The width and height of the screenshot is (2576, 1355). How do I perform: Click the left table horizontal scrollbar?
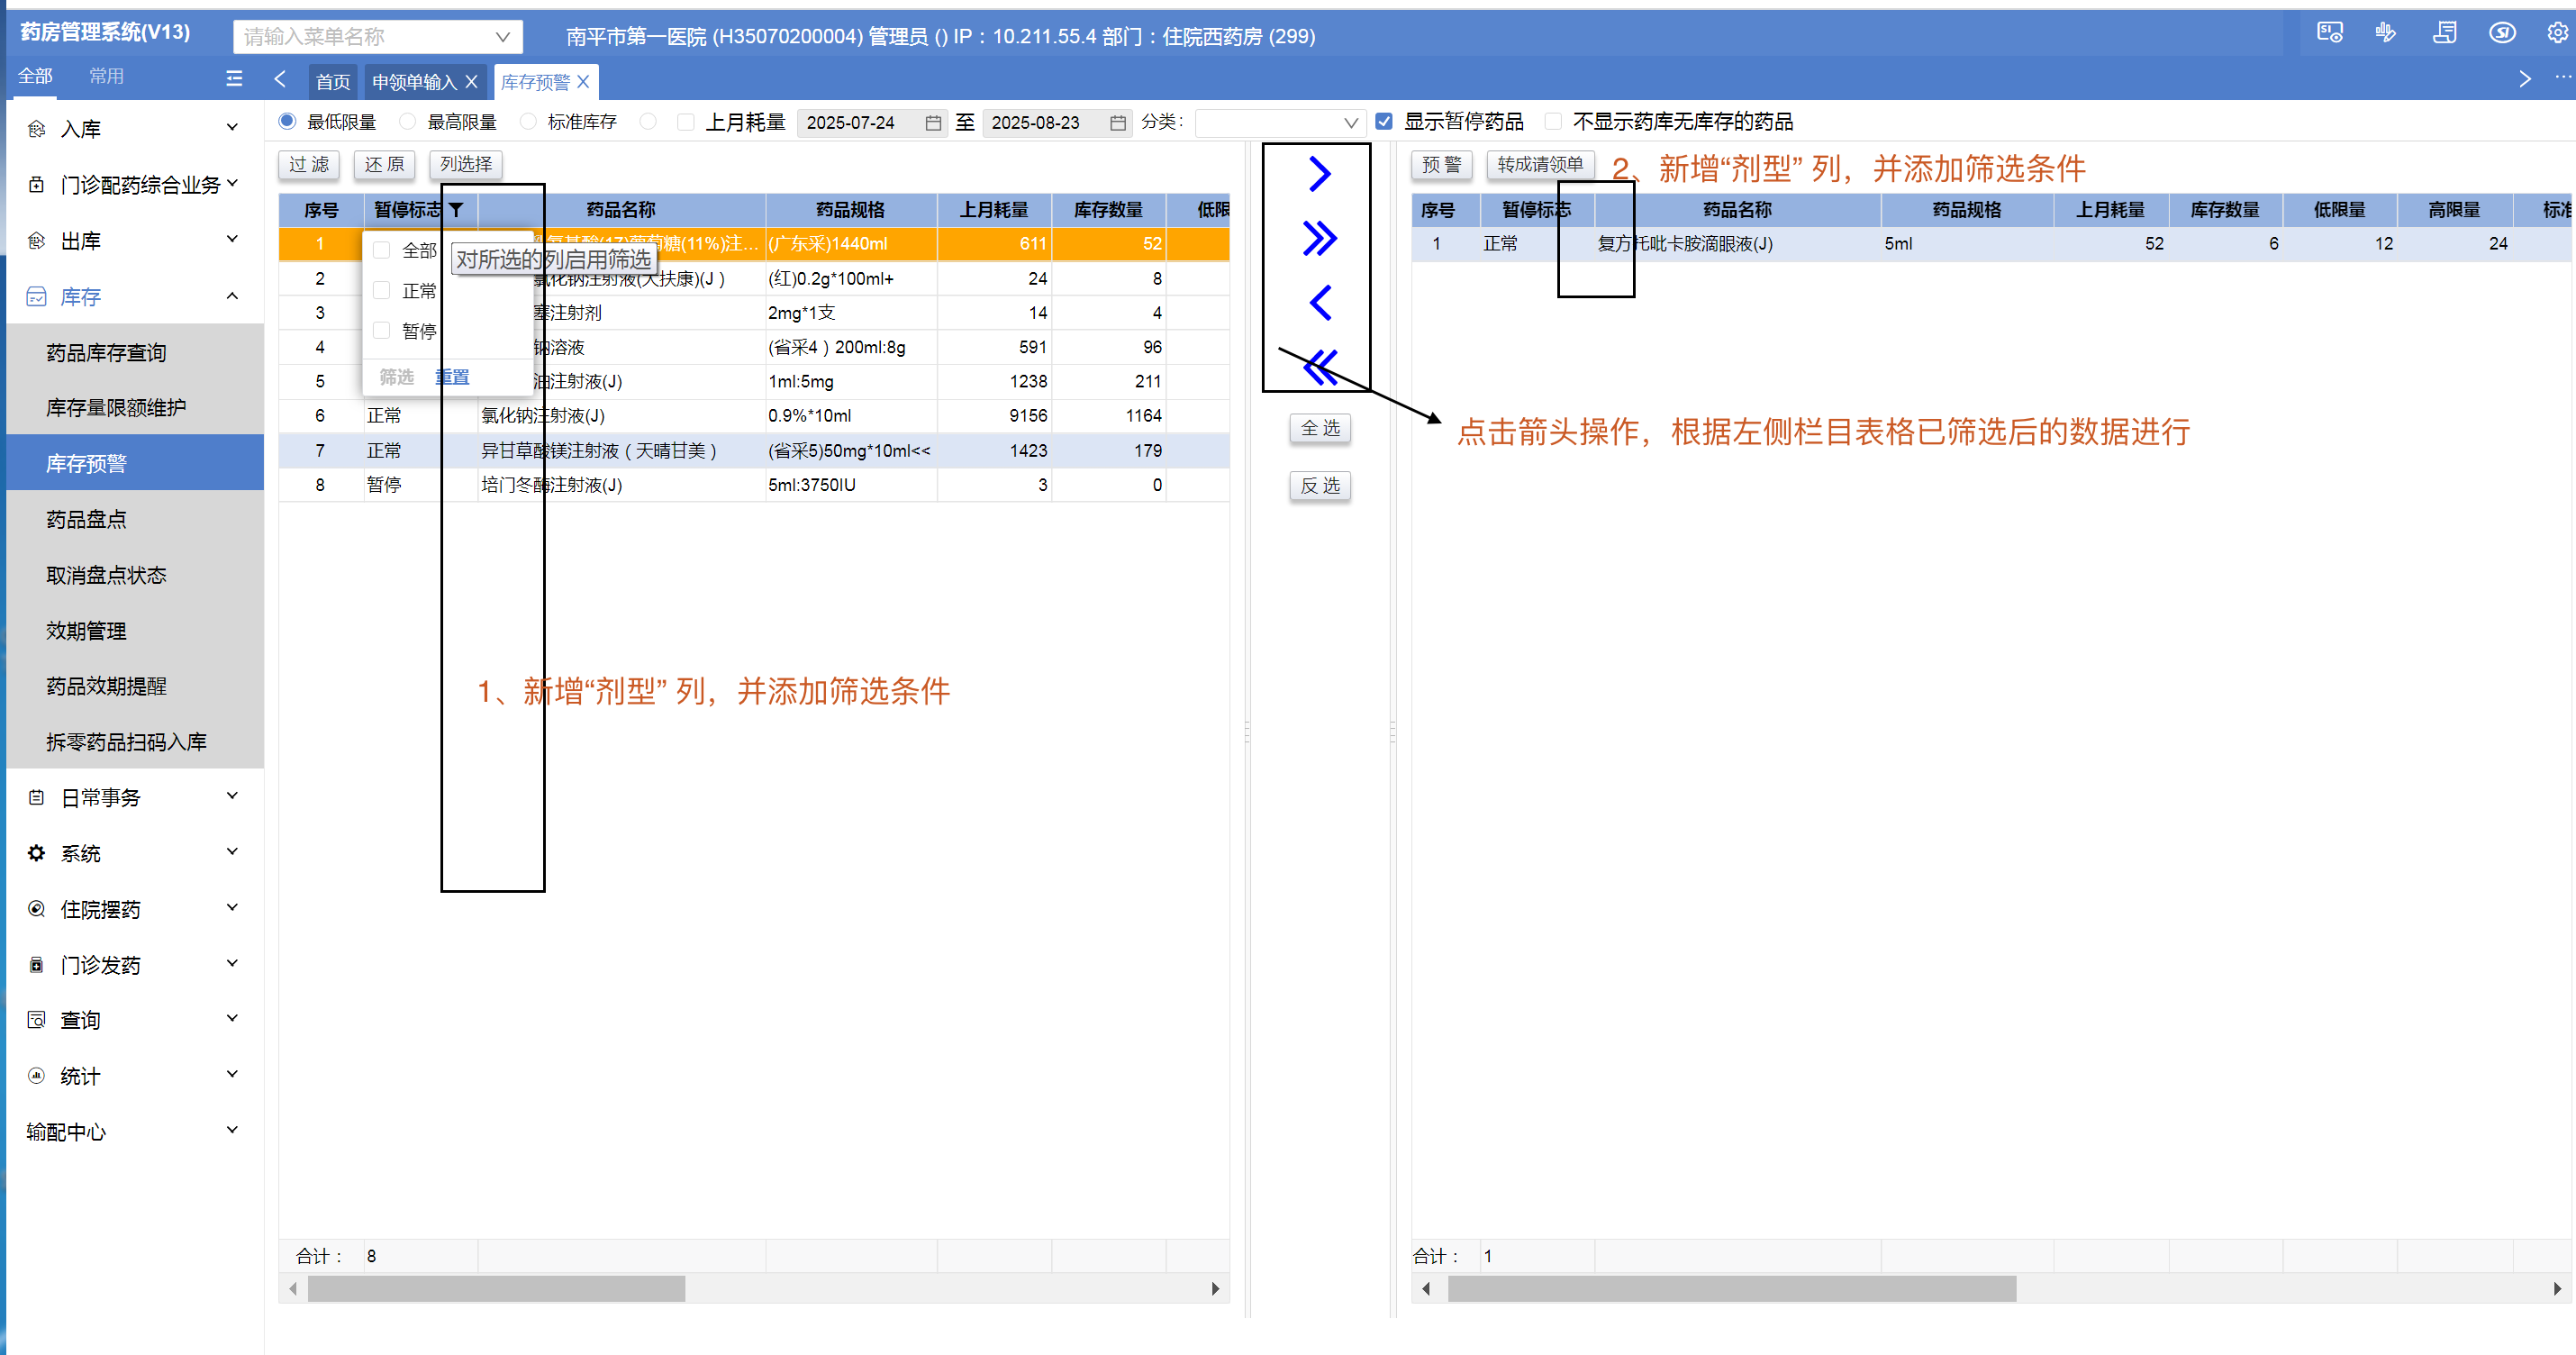(496, 1288)
